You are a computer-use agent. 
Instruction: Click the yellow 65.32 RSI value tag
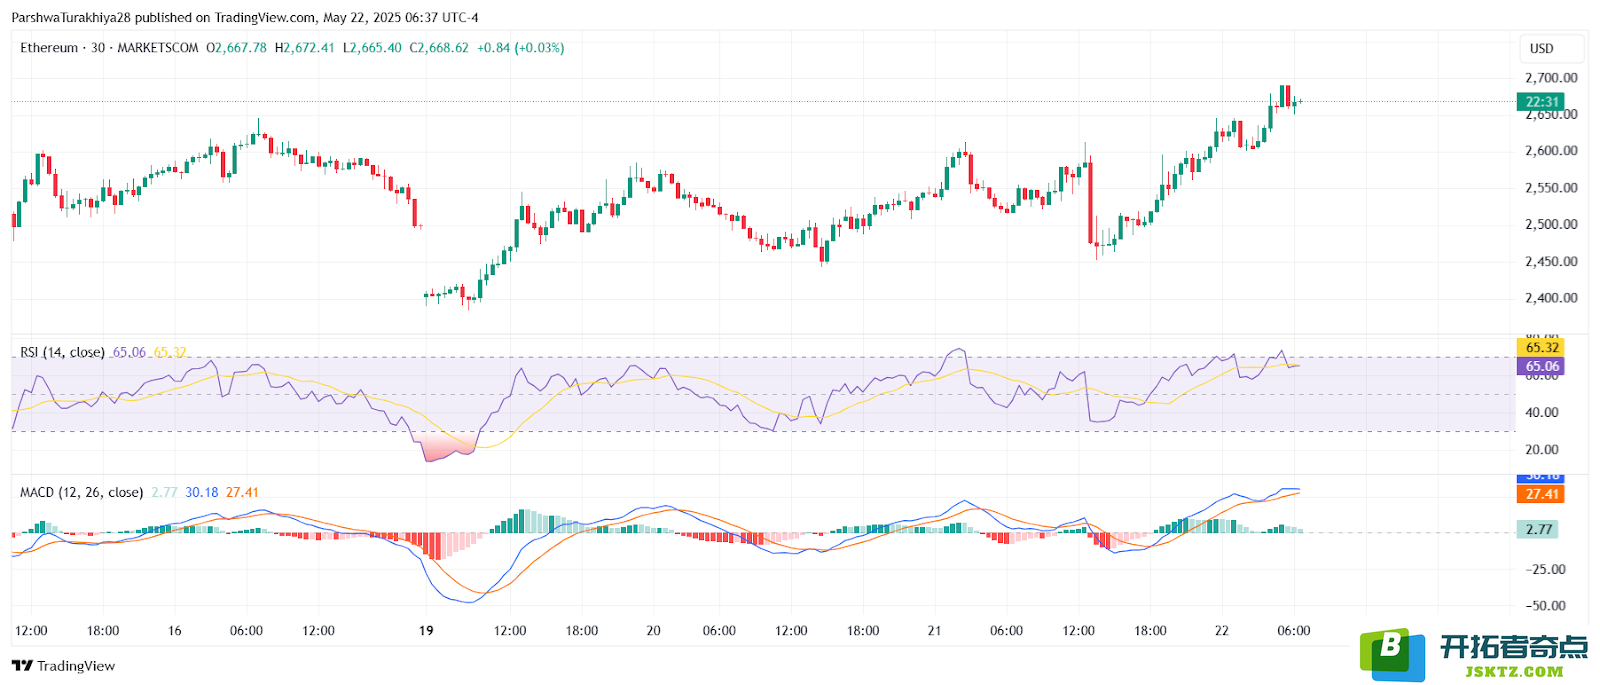pos(1541,348)
